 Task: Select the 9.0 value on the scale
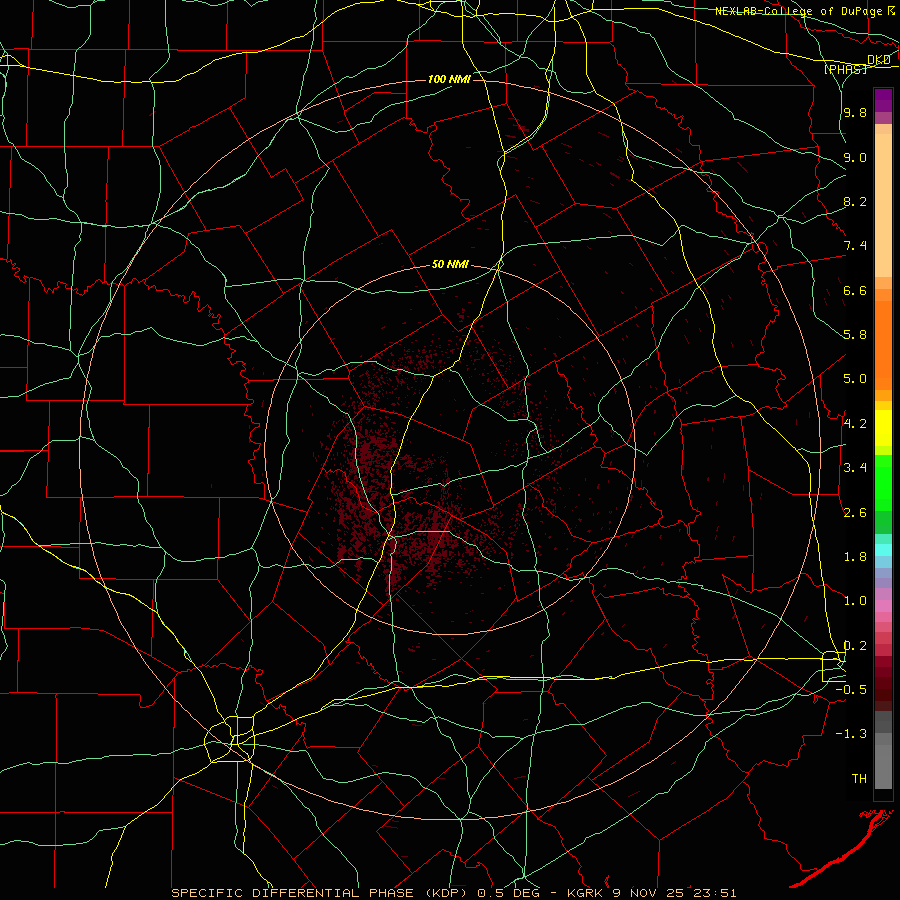[855, 157]
